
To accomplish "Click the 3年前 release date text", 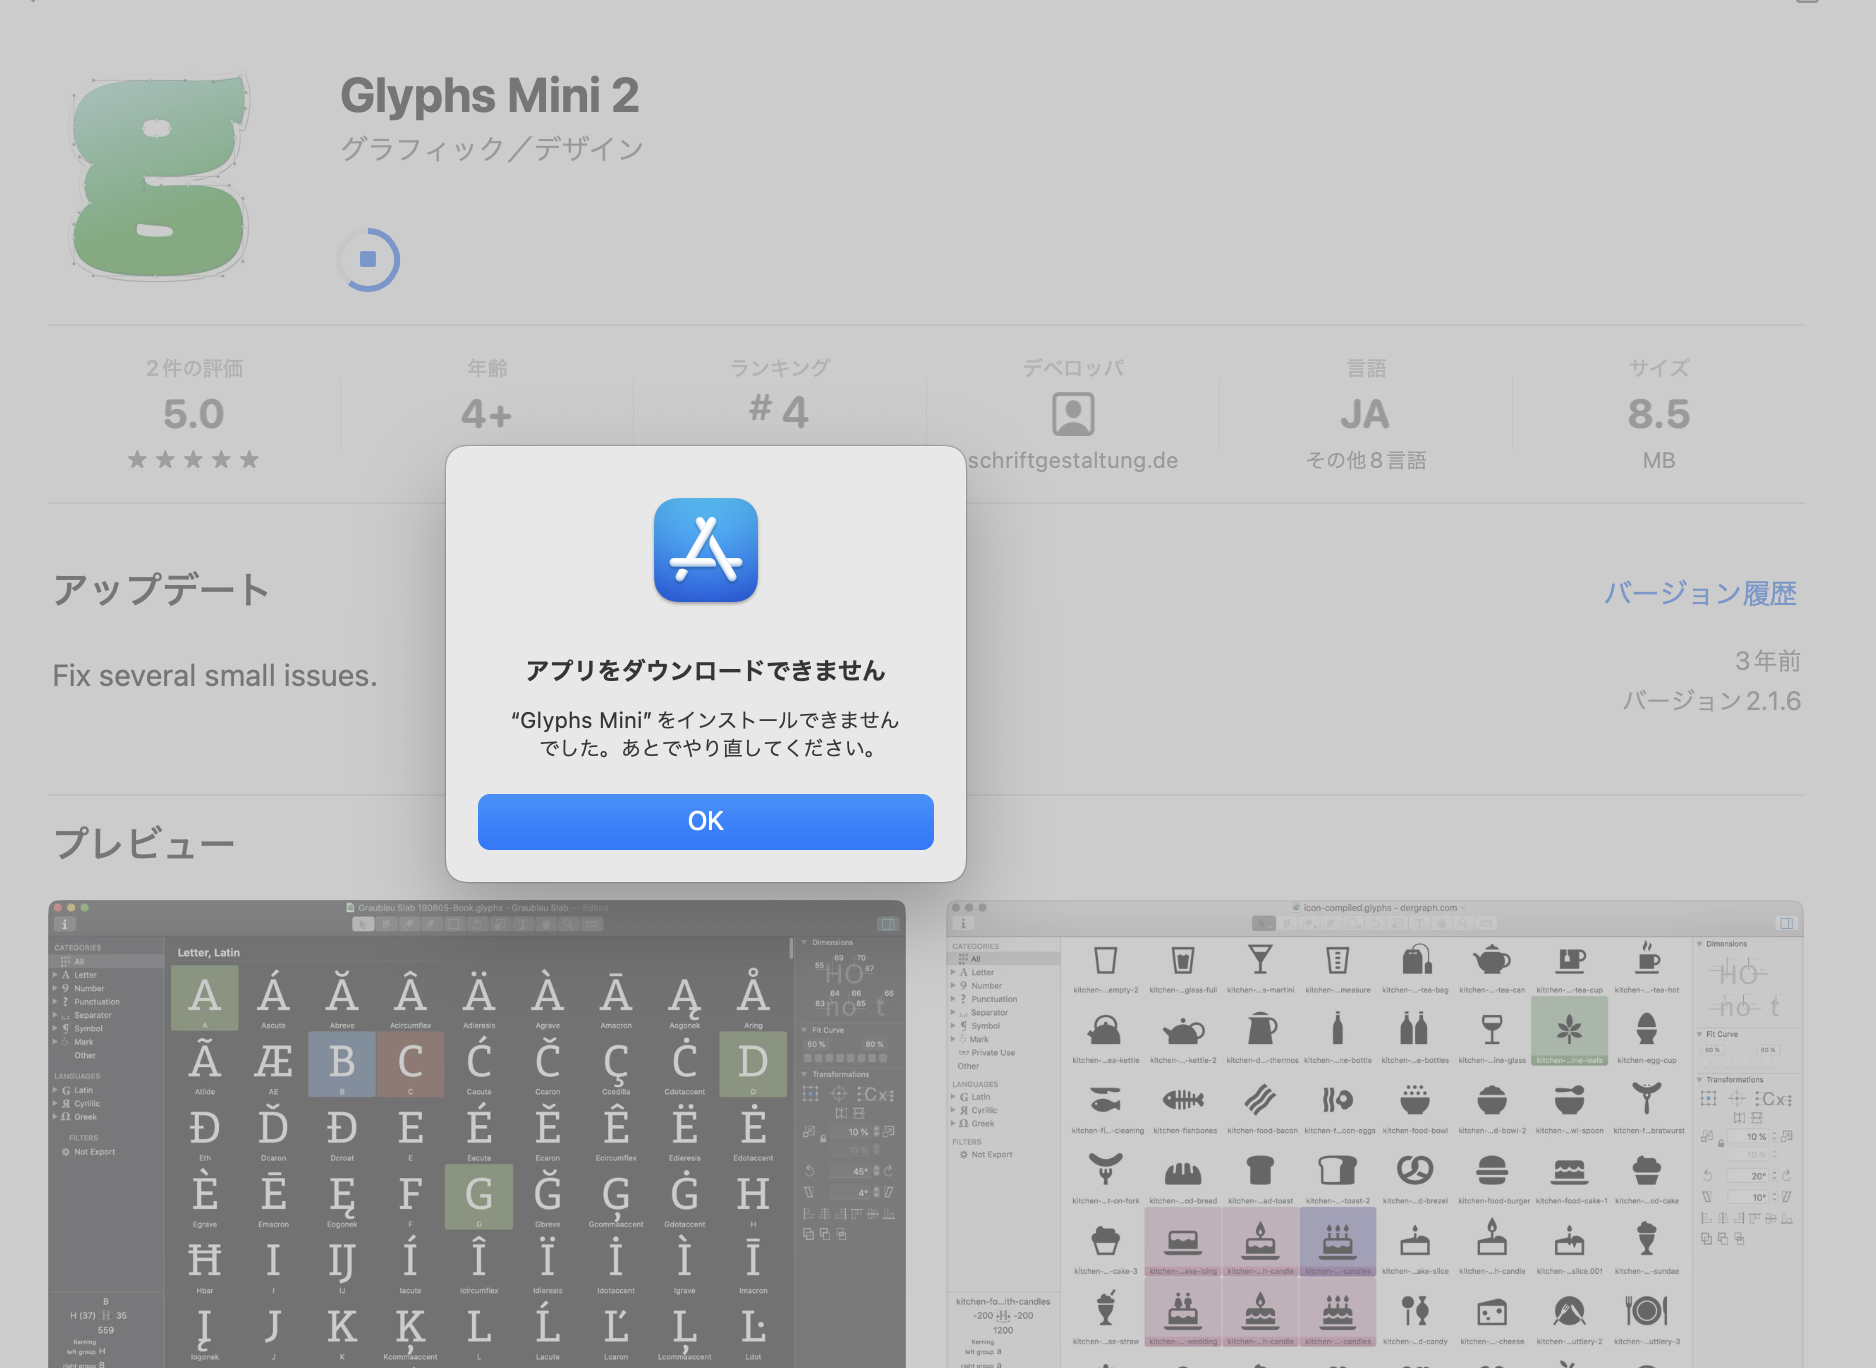I will click(1767, 661).
